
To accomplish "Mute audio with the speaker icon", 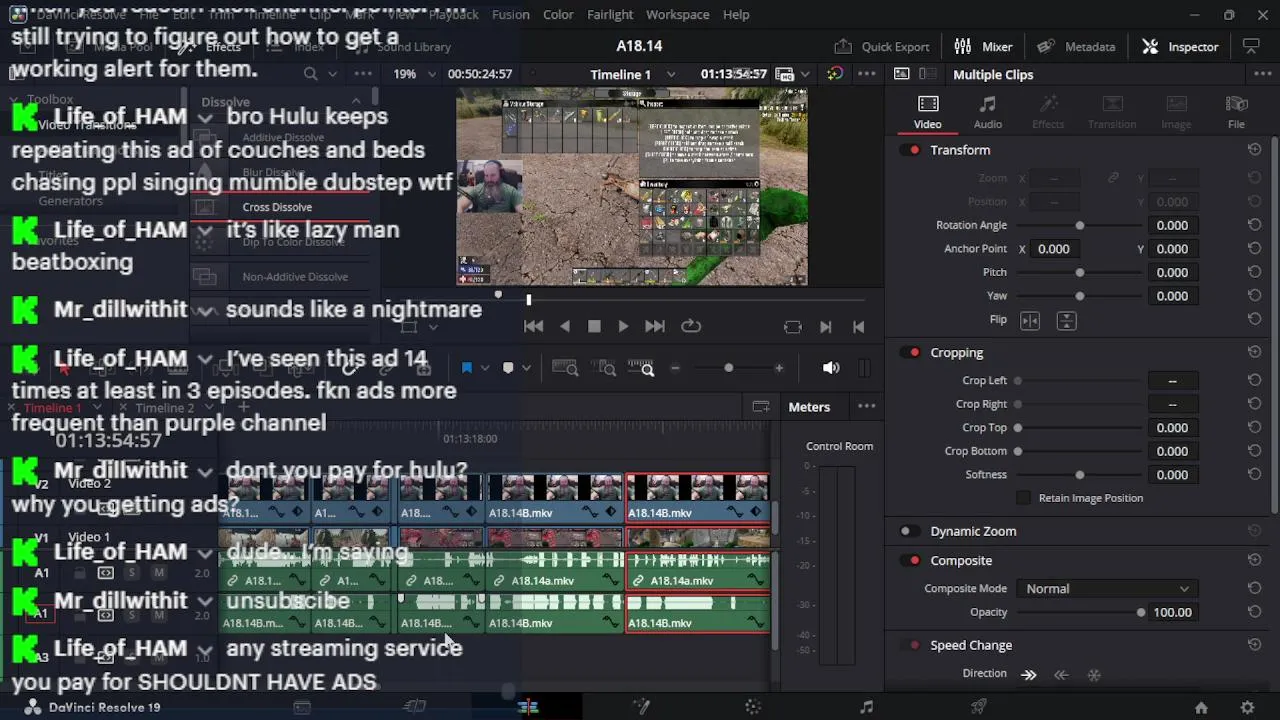I will click(831, 368).
